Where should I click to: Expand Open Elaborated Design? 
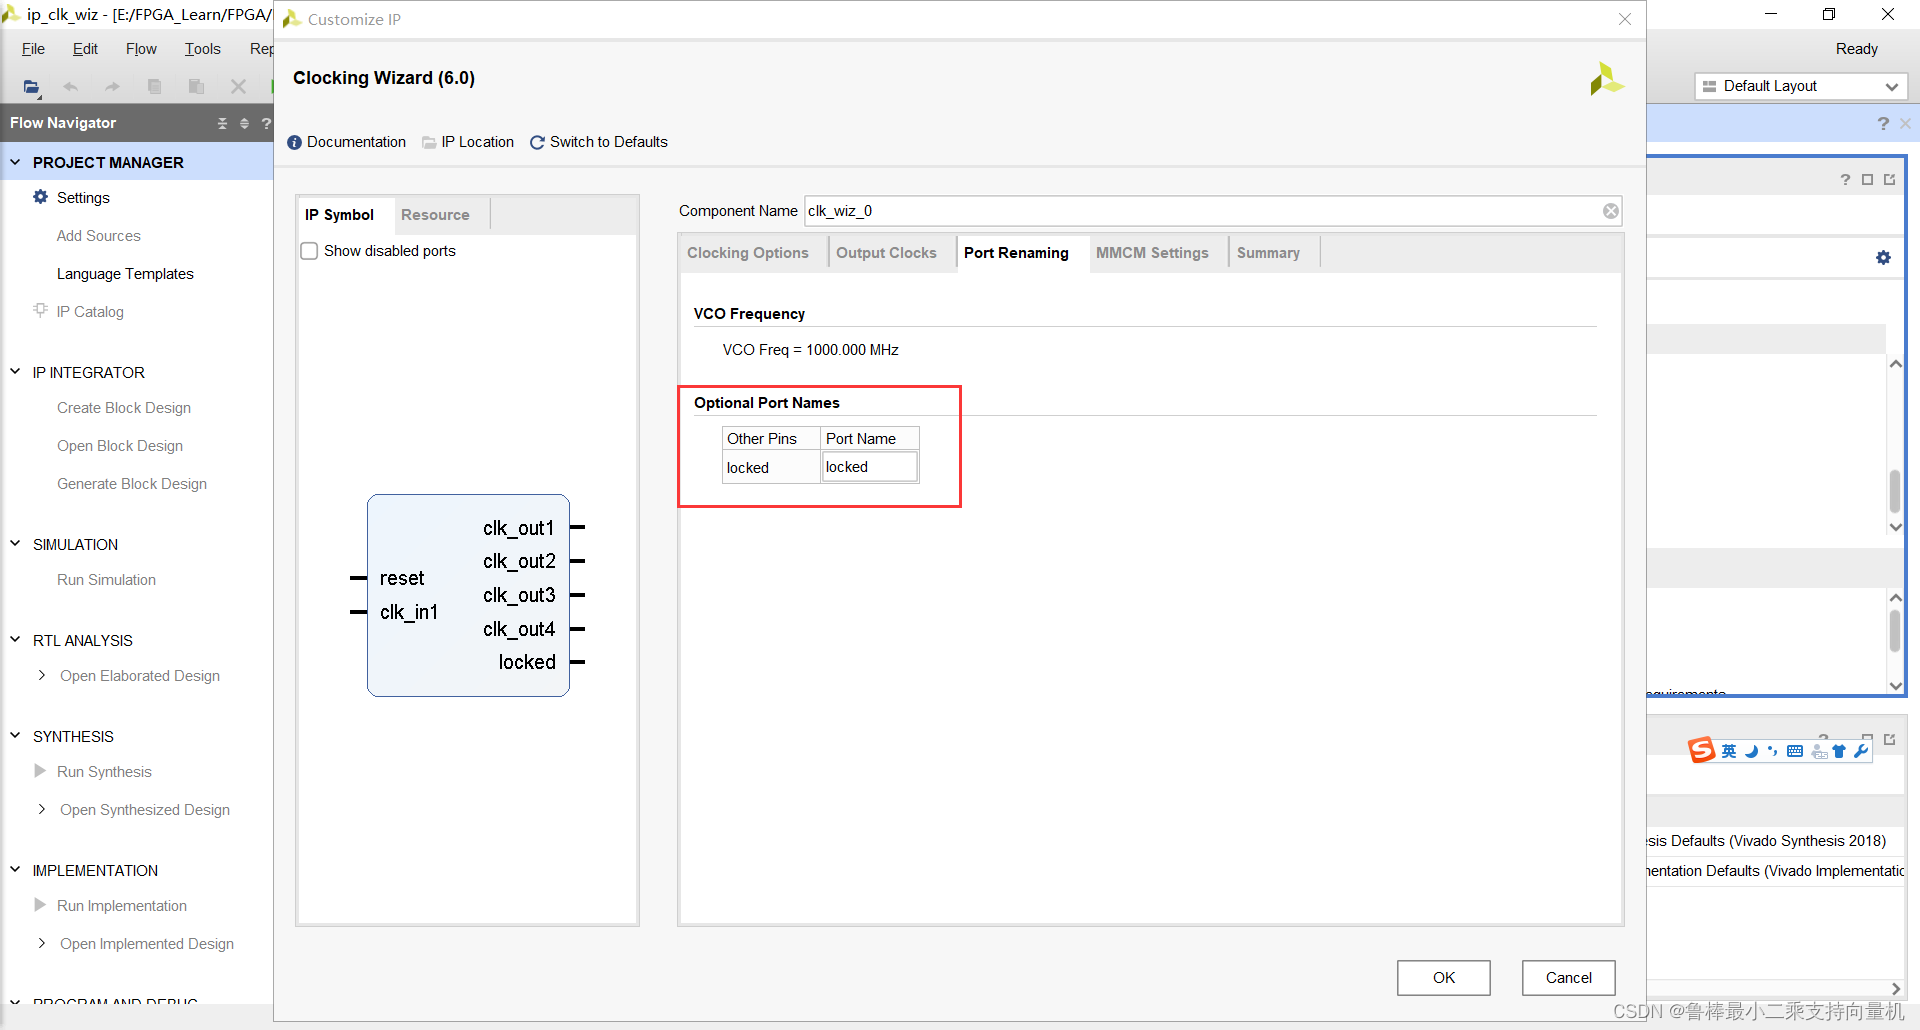[41, 675]
